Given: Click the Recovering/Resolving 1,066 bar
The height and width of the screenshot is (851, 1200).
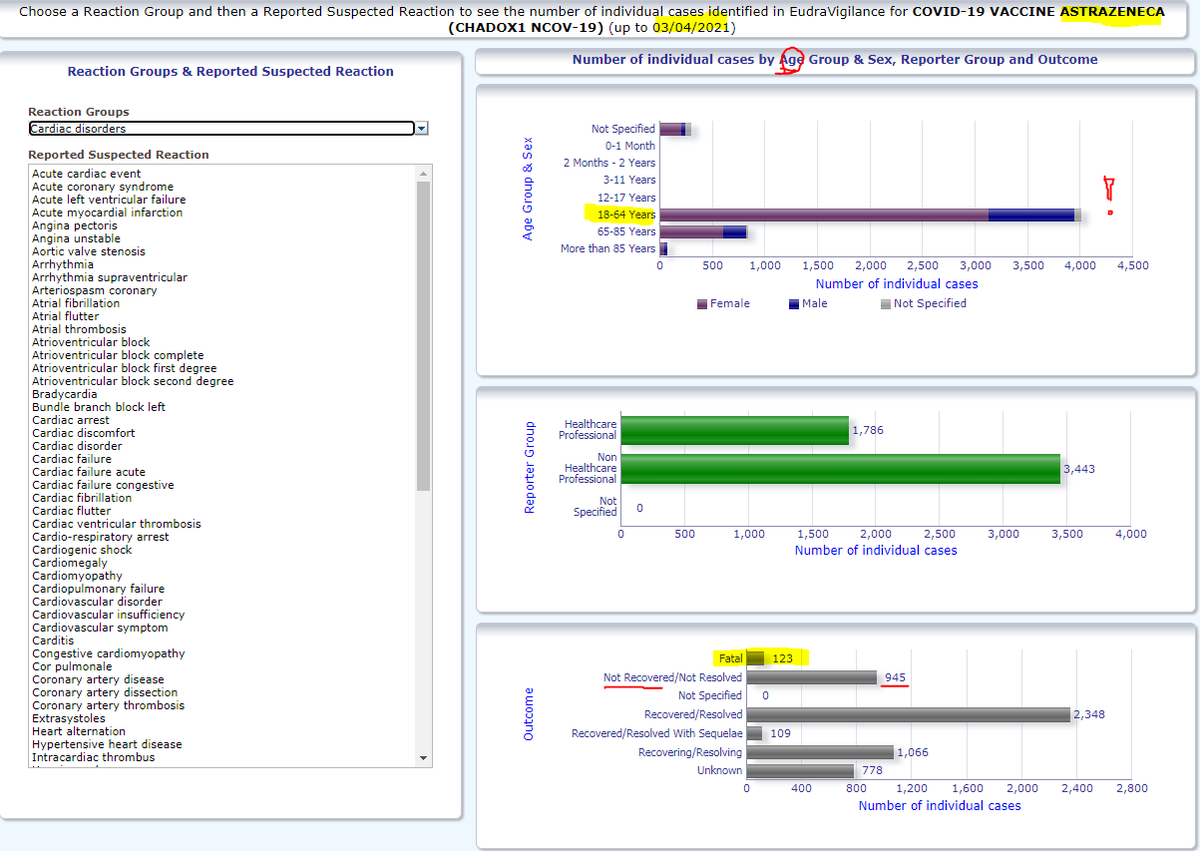Looking at the screenshot, I should (x=820, y=752).
